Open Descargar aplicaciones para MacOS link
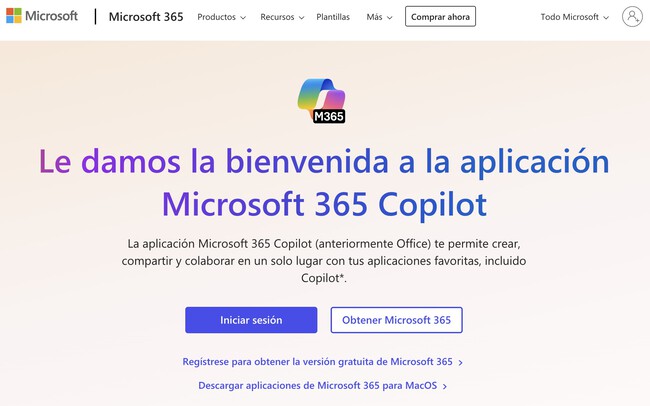This screenshot has height=406, width=650. [317, 385]
